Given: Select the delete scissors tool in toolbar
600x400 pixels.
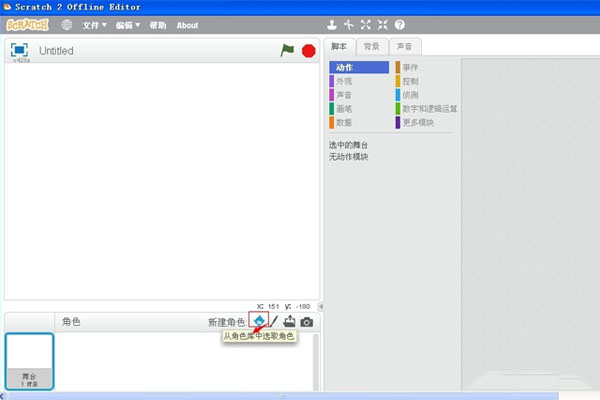Looking at the screenshot, I should [x=349, y=25].
